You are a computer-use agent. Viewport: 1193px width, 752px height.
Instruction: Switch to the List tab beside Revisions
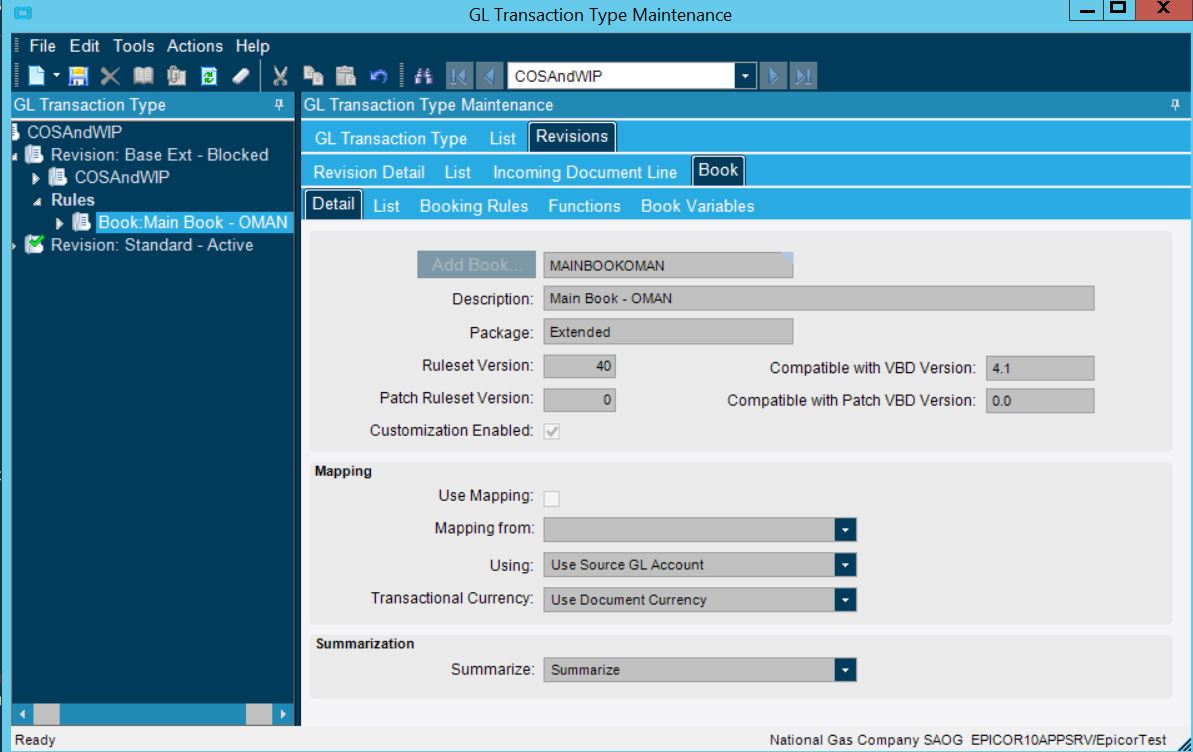[502, 138]
